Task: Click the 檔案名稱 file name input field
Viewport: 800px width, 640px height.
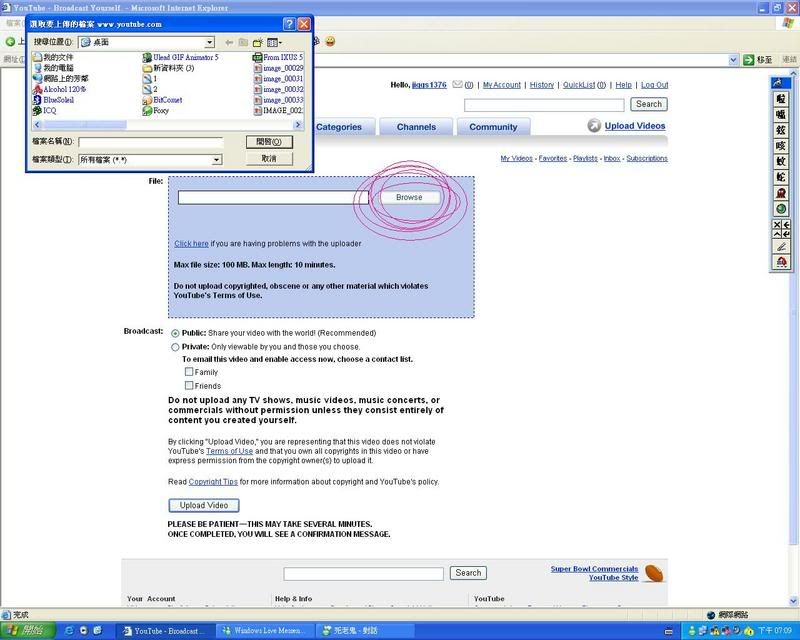Action: pos(151,142)
